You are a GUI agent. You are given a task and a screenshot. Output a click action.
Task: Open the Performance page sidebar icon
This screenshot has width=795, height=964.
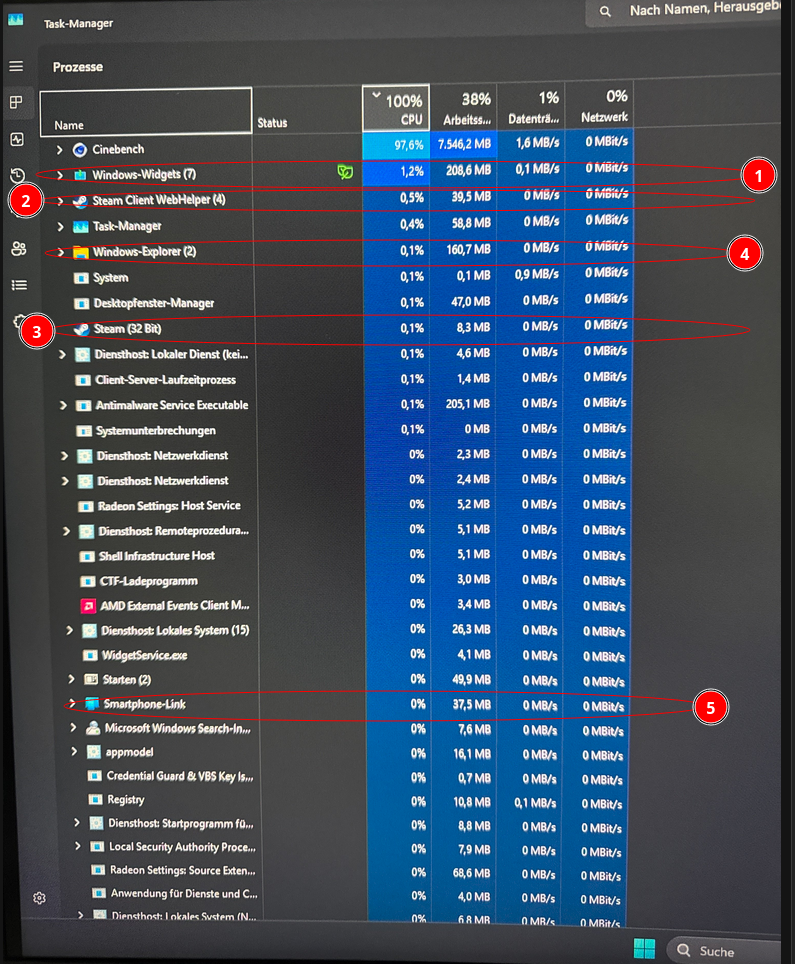[x=17, y=139]
